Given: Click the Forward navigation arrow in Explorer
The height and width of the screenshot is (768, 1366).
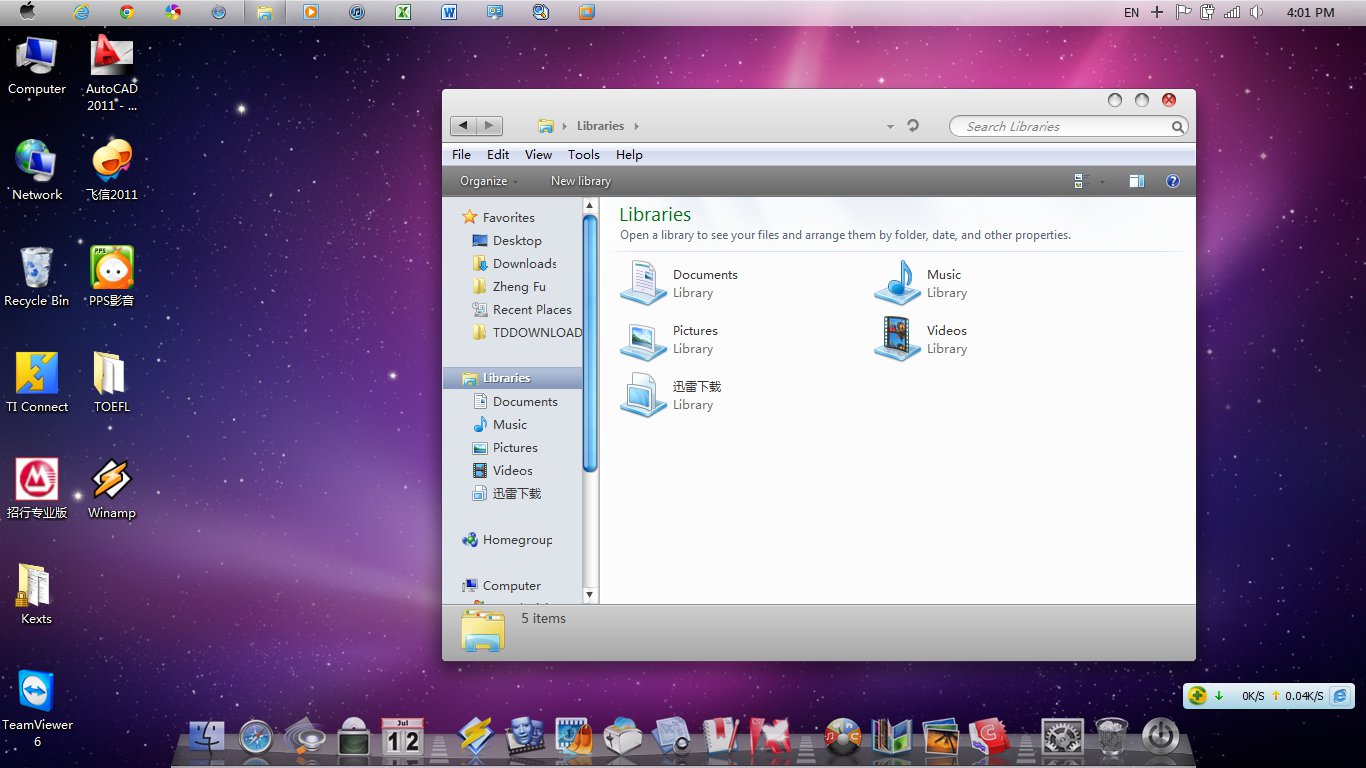Looking at the screenshot, I should 489,126.
